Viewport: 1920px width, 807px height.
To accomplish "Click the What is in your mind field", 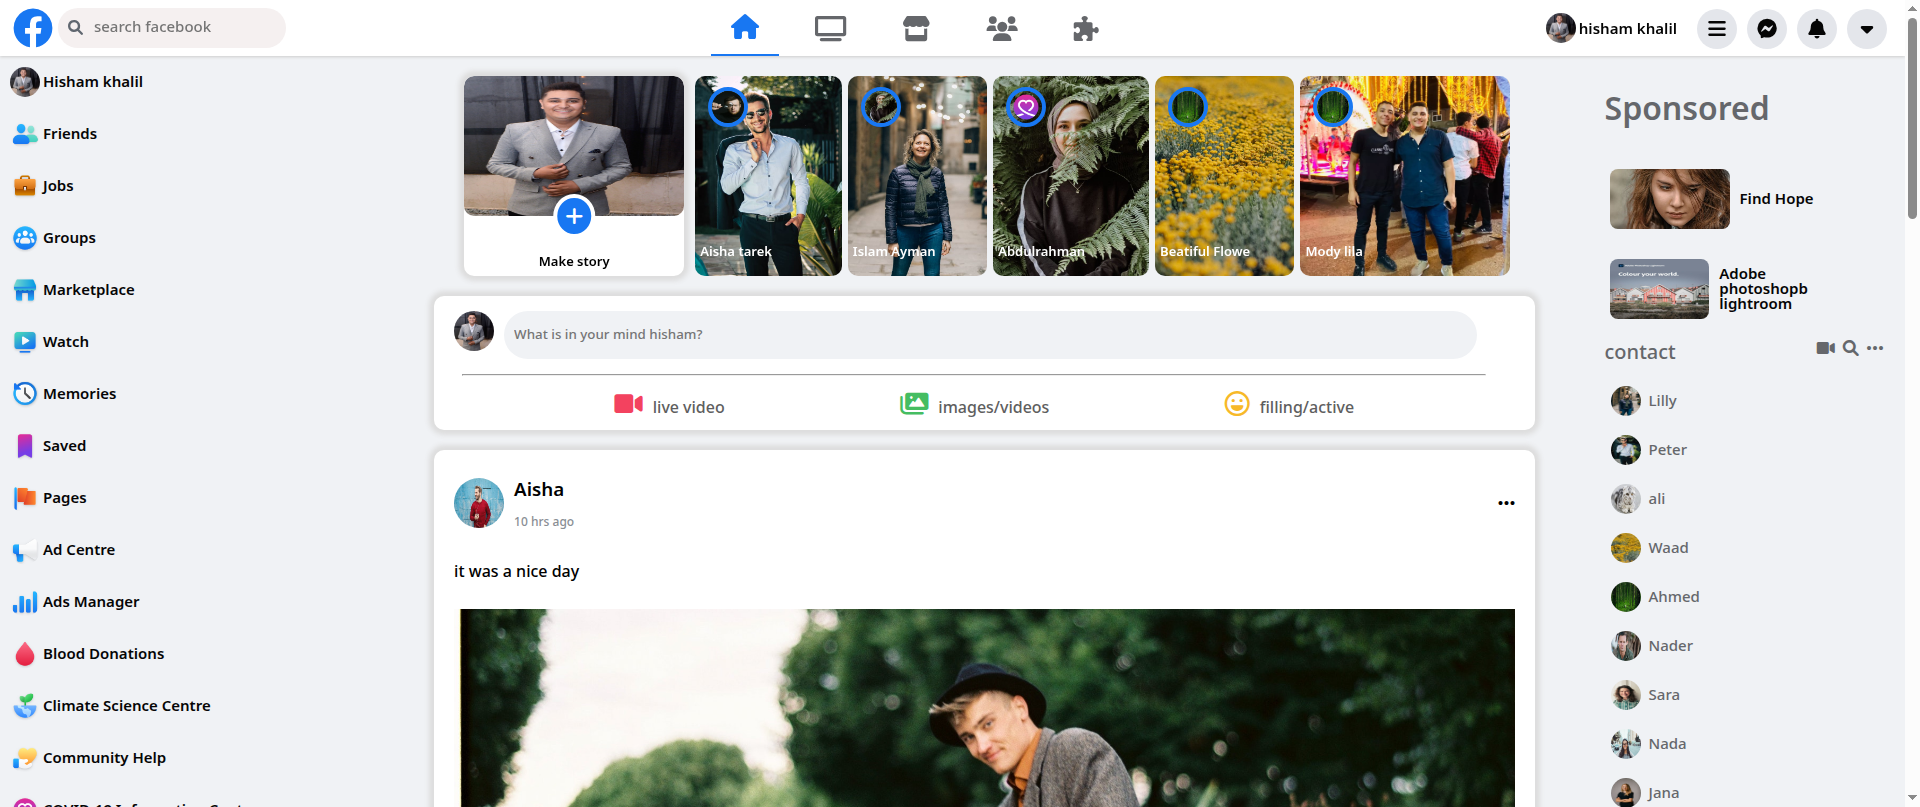I will click(990, 335).
